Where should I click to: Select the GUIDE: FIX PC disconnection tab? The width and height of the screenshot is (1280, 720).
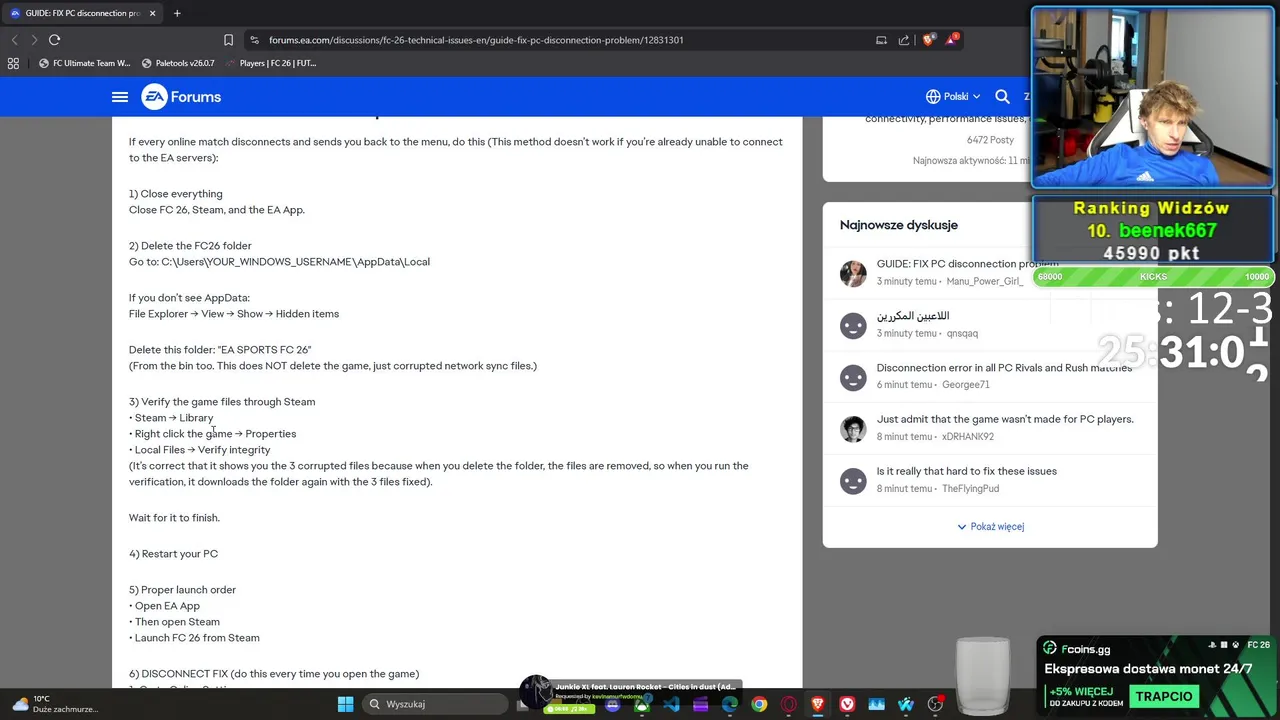click(x=83, y=13)
